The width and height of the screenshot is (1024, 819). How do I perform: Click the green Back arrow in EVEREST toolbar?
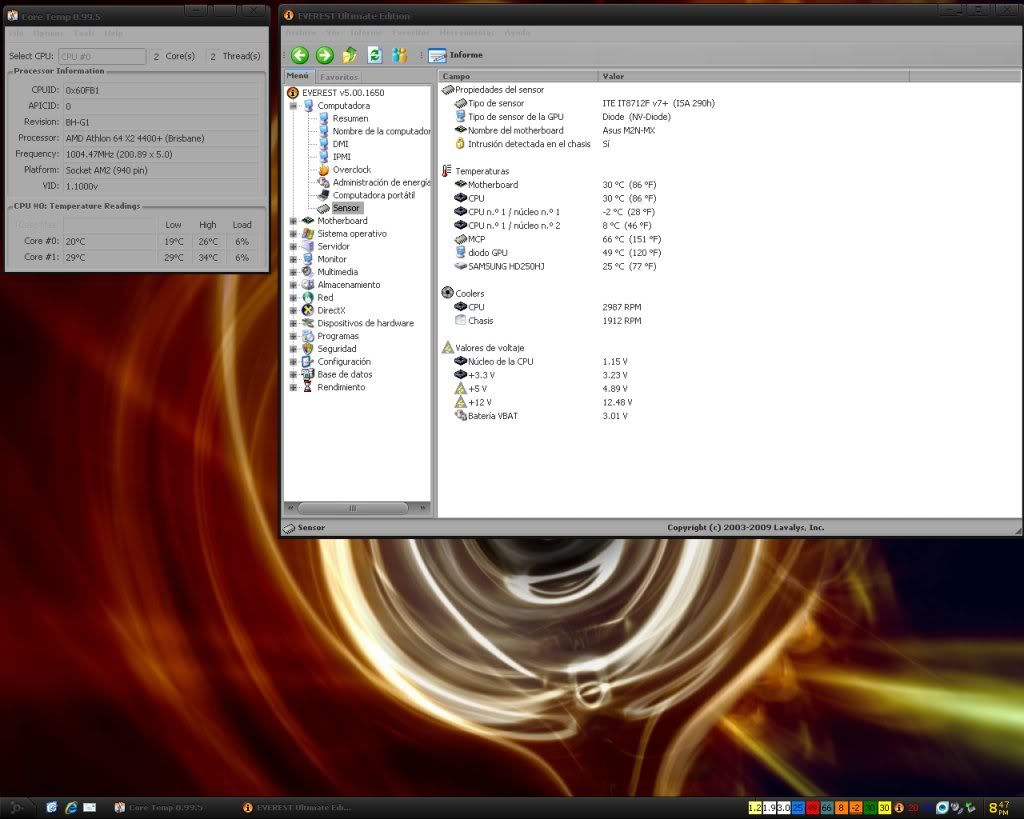(x=299, y=55)
